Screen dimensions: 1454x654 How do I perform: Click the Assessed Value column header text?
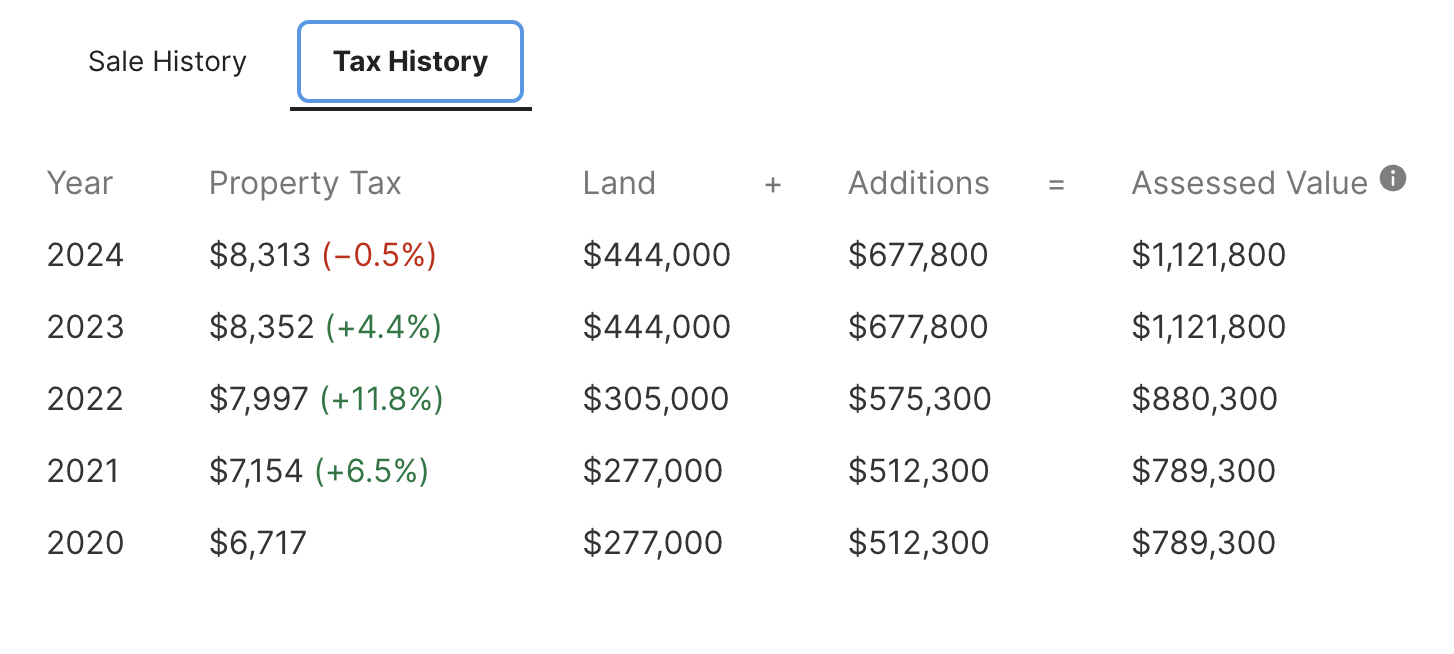pyautogui.click(x=1249, y=184)
